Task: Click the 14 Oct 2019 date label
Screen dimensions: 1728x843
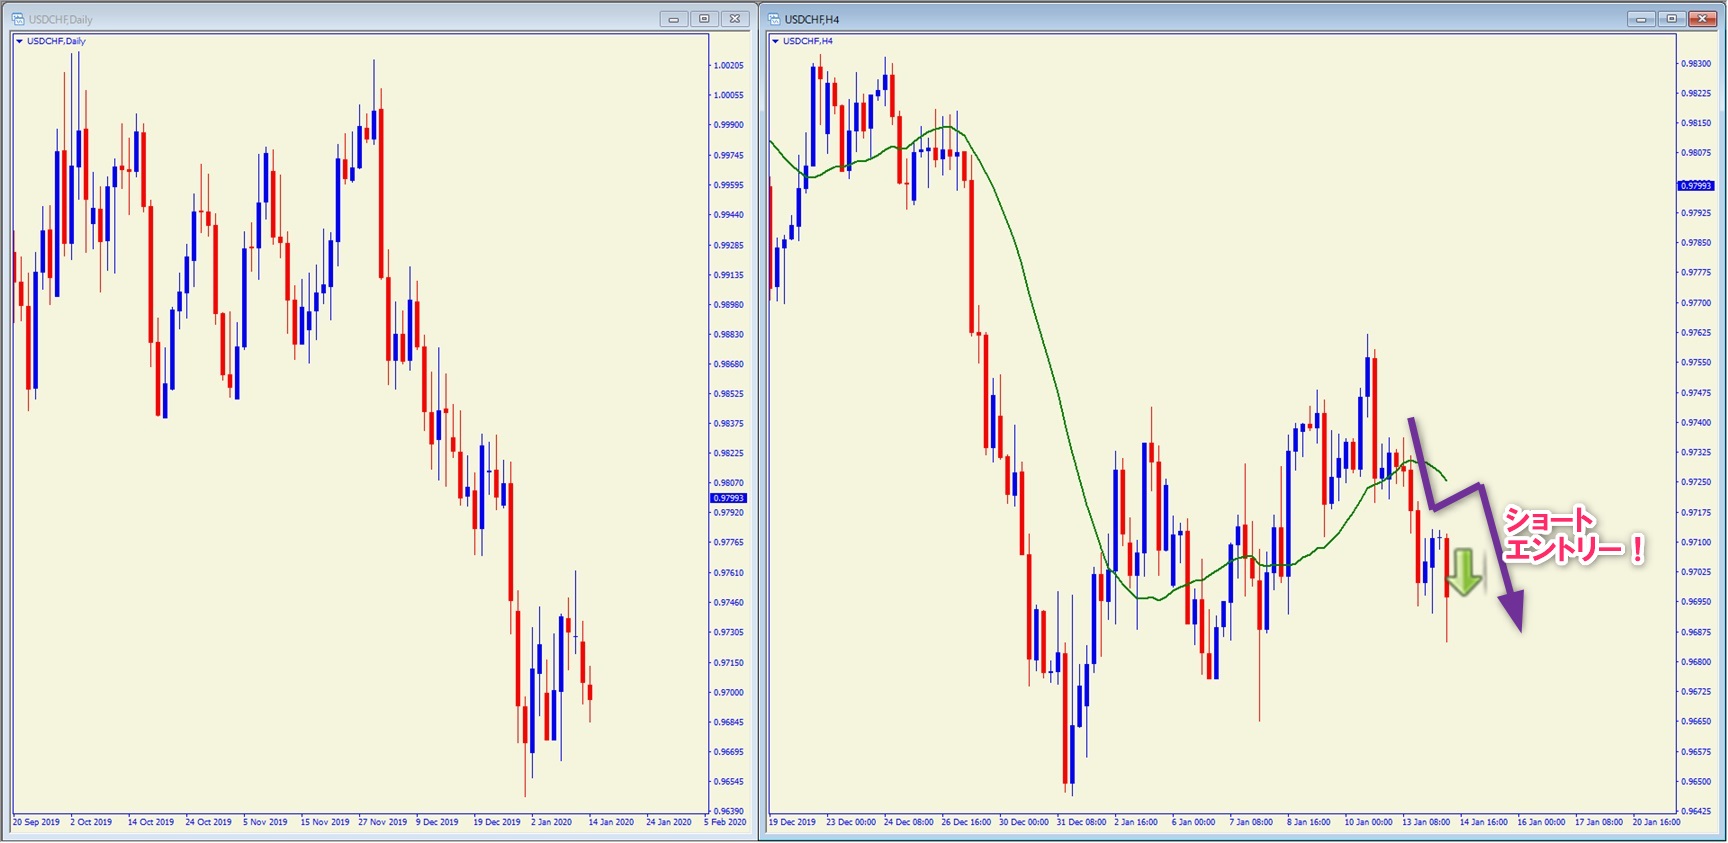Action: click(x=151, y=822)
